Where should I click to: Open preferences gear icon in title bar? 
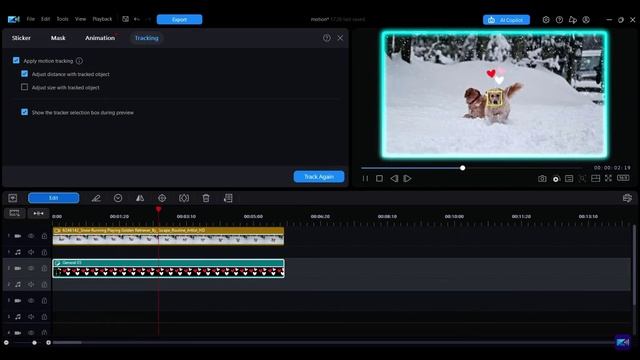pos(546,20)
